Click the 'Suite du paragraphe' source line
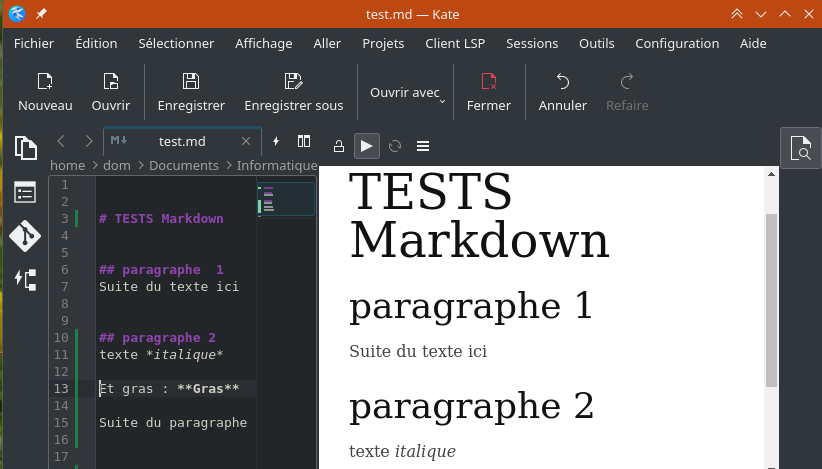This screenshot has height=469, width=822. (173, 422)
